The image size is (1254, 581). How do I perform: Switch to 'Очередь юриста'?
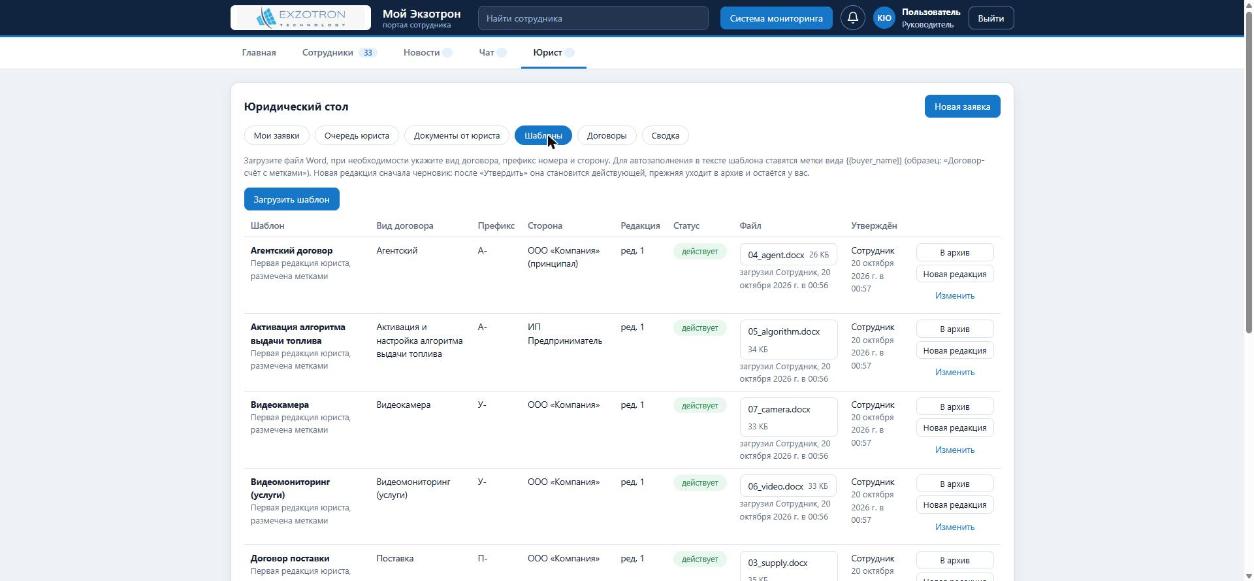pyautogui.click(x=357, y=136)
